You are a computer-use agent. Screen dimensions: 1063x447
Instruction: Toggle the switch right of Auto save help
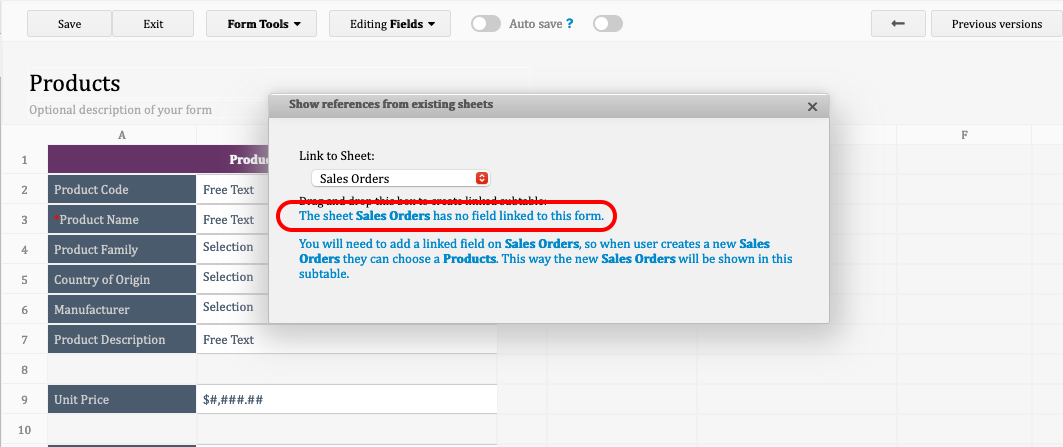click(x=607, y=24)
